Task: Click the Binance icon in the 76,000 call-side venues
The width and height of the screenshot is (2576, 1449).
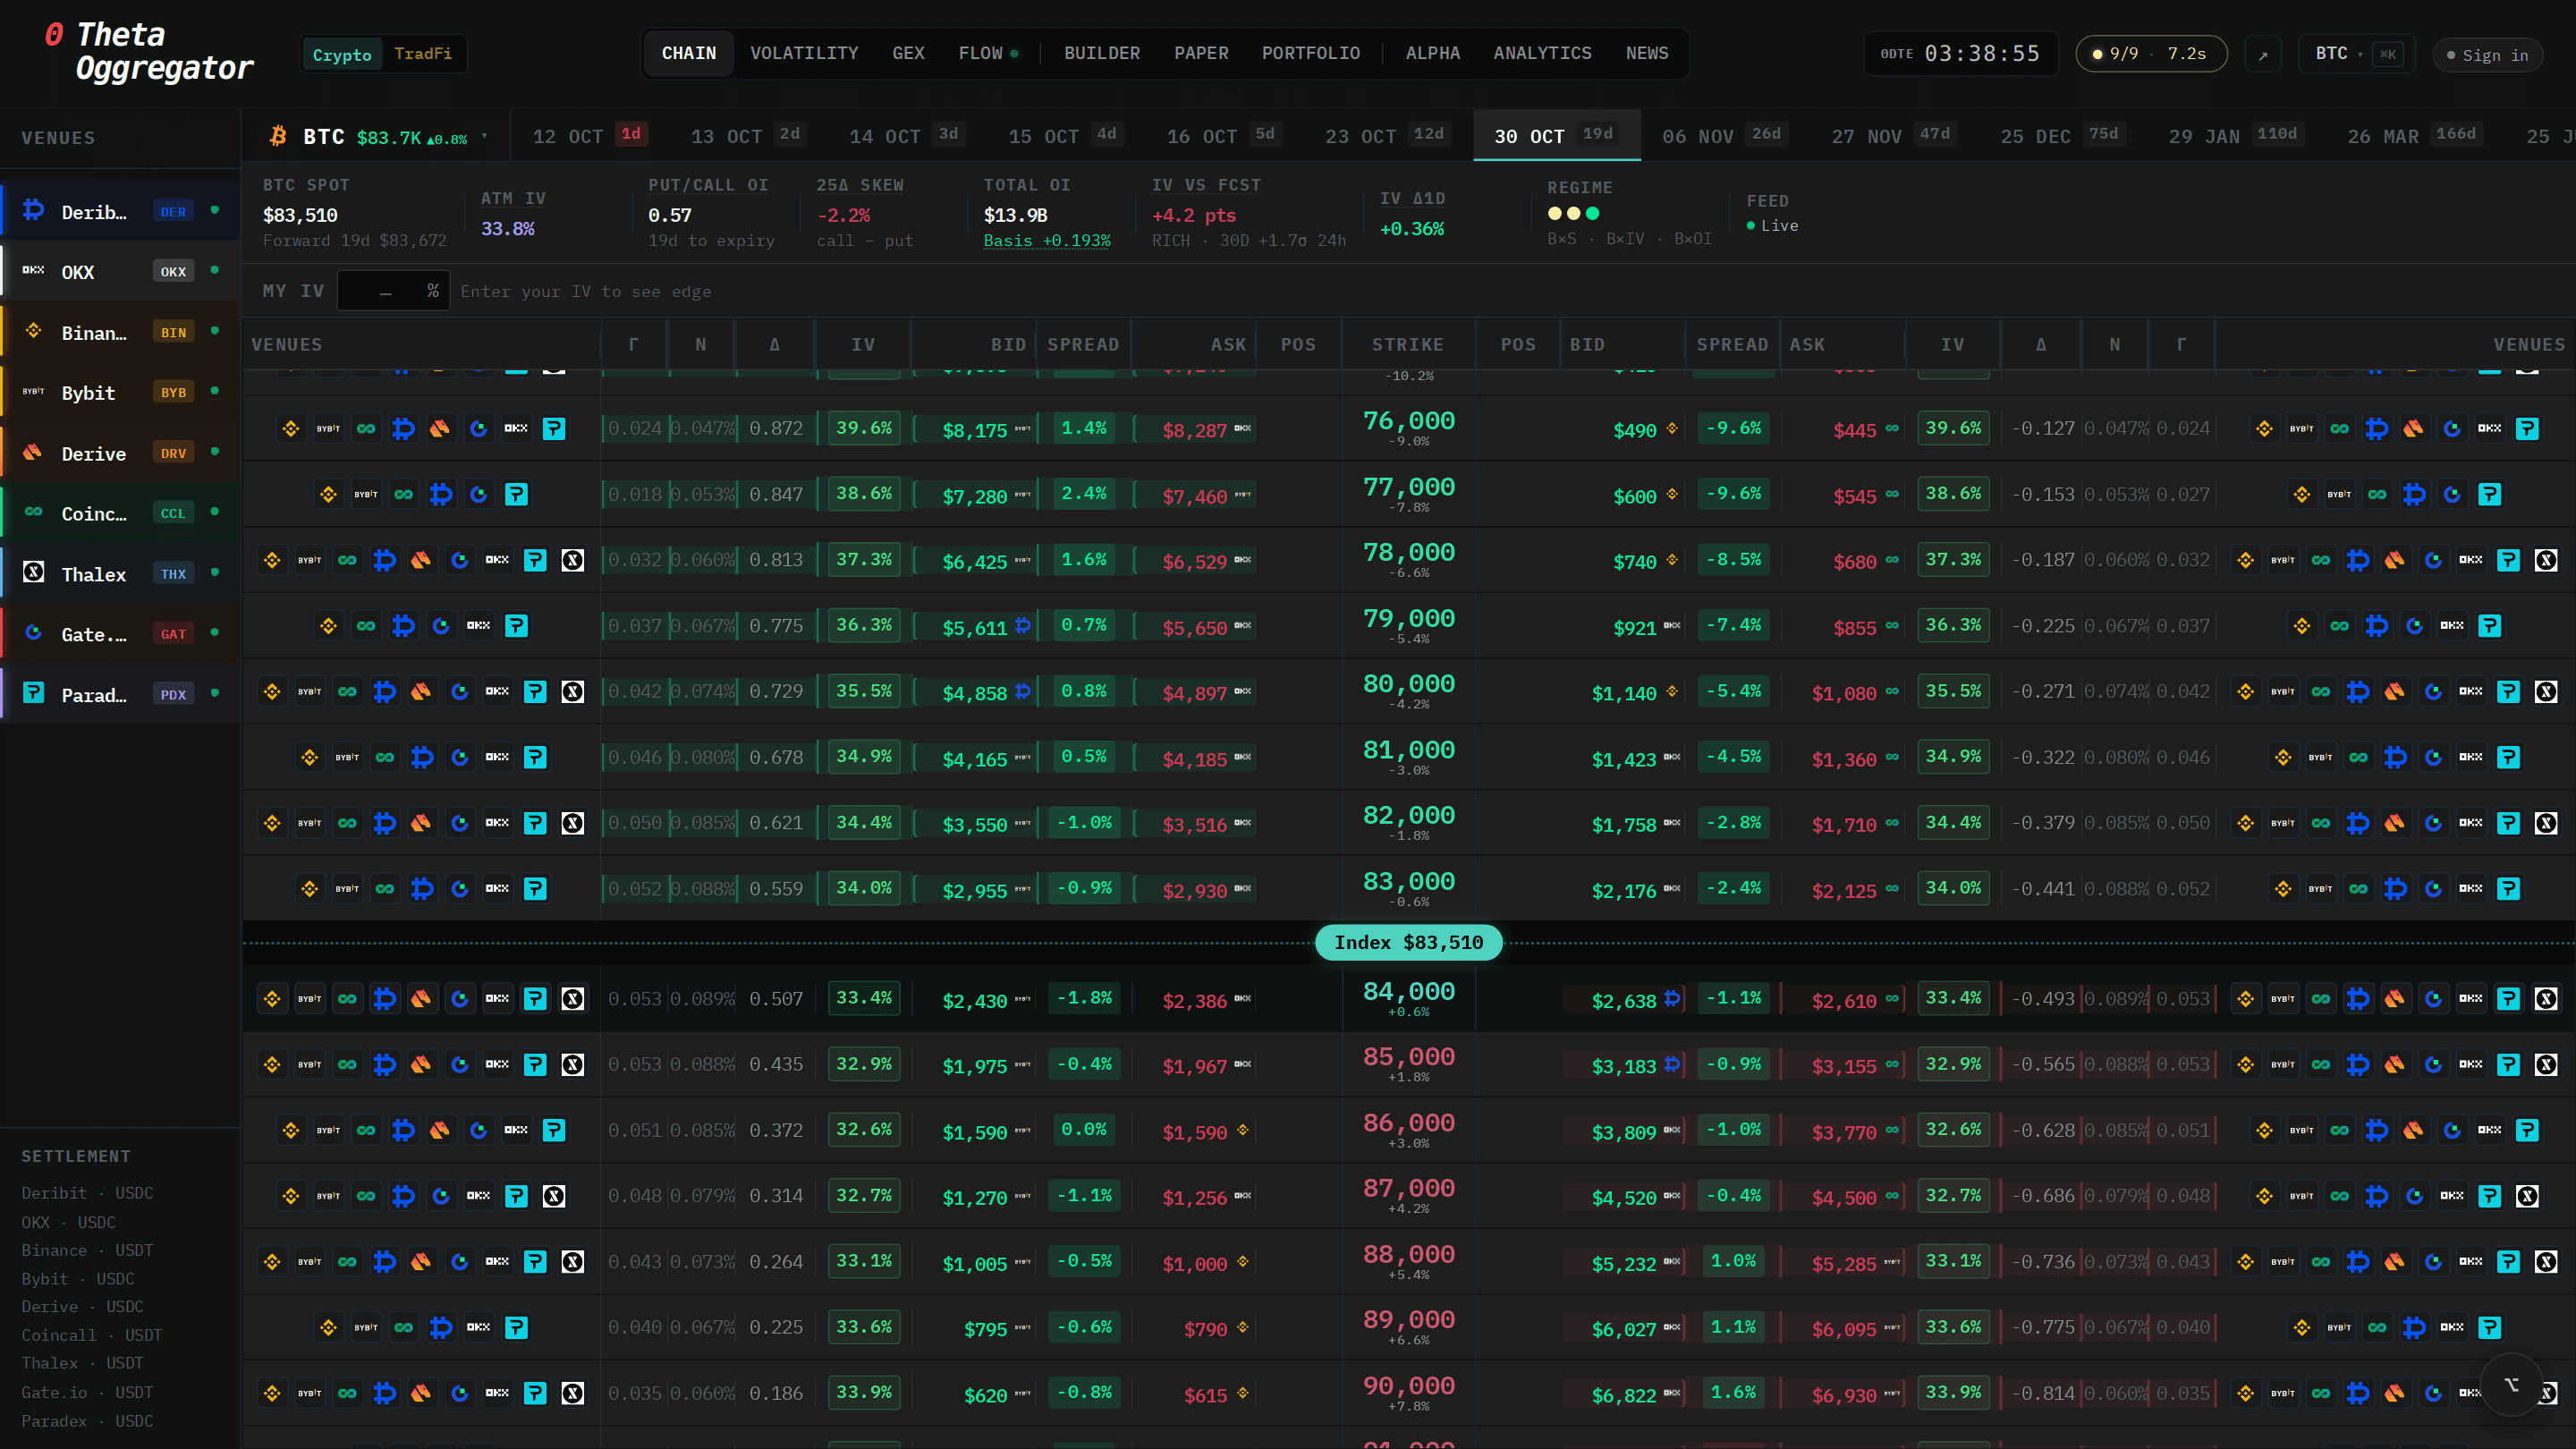Action: click(291, 429)
